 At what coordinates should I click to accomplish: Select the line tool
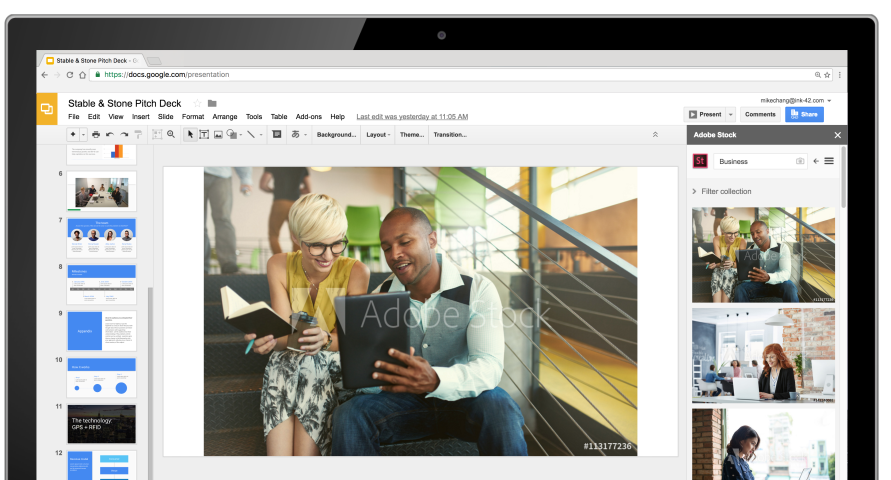251,135
